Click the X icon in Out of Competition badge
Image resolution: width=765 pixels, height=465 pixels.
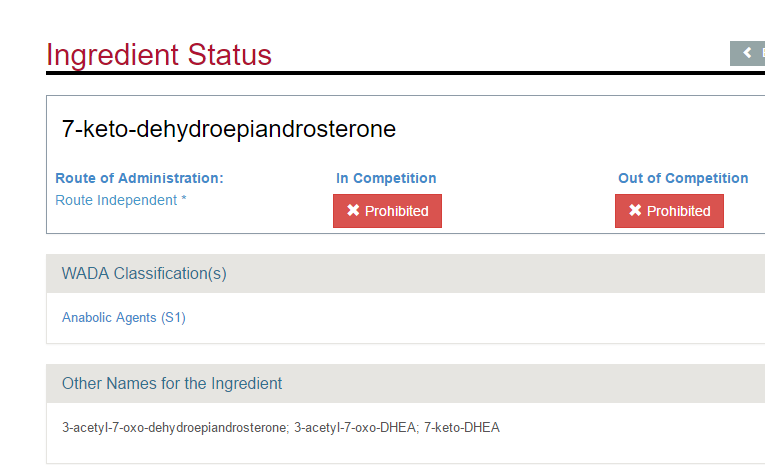[635, 210]
